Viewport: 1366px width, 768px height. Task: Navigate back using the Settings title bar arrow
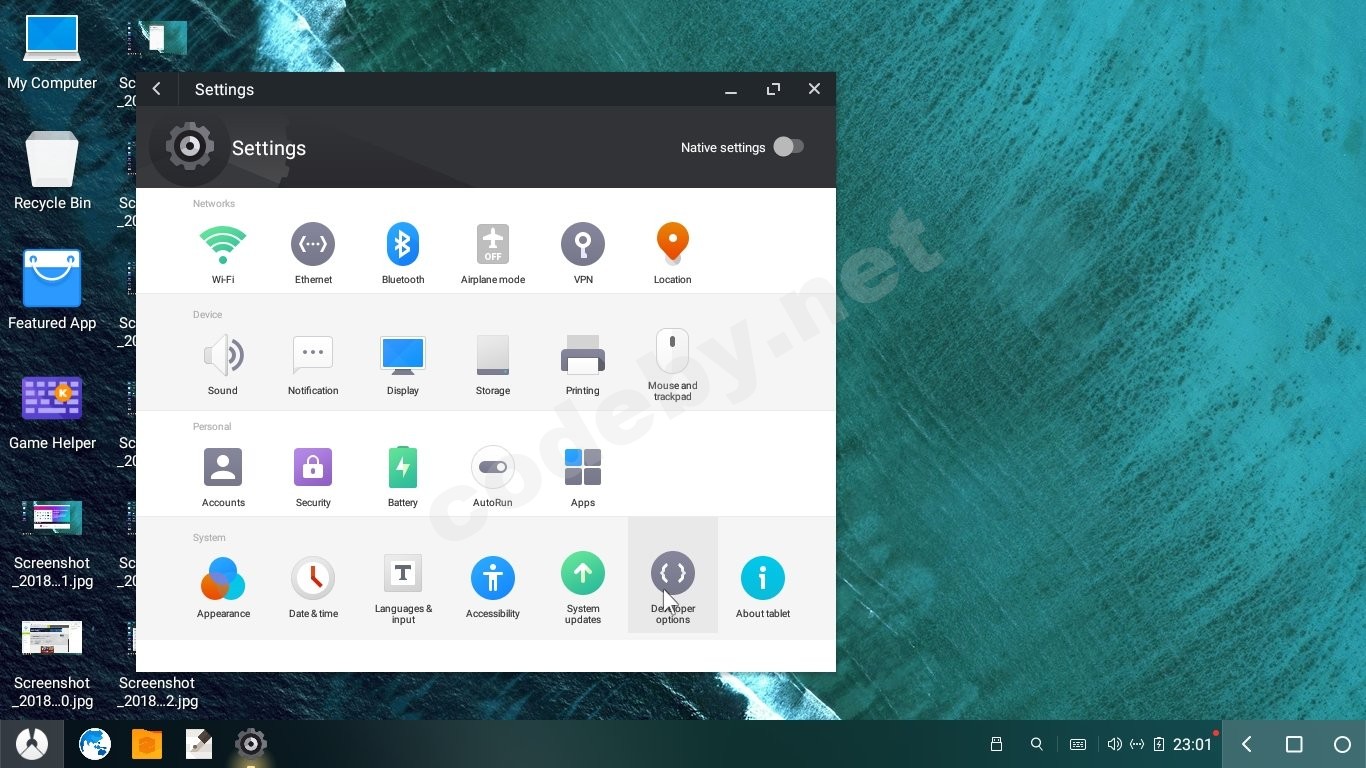point(156,89)
